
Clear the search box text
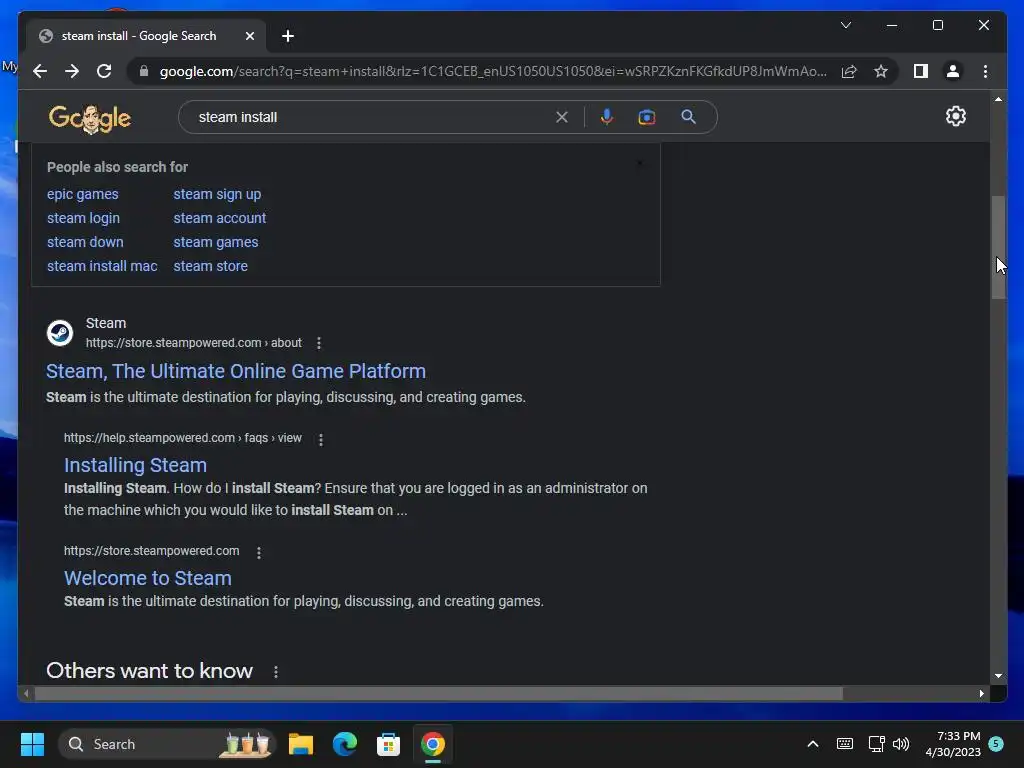[562, 117]
